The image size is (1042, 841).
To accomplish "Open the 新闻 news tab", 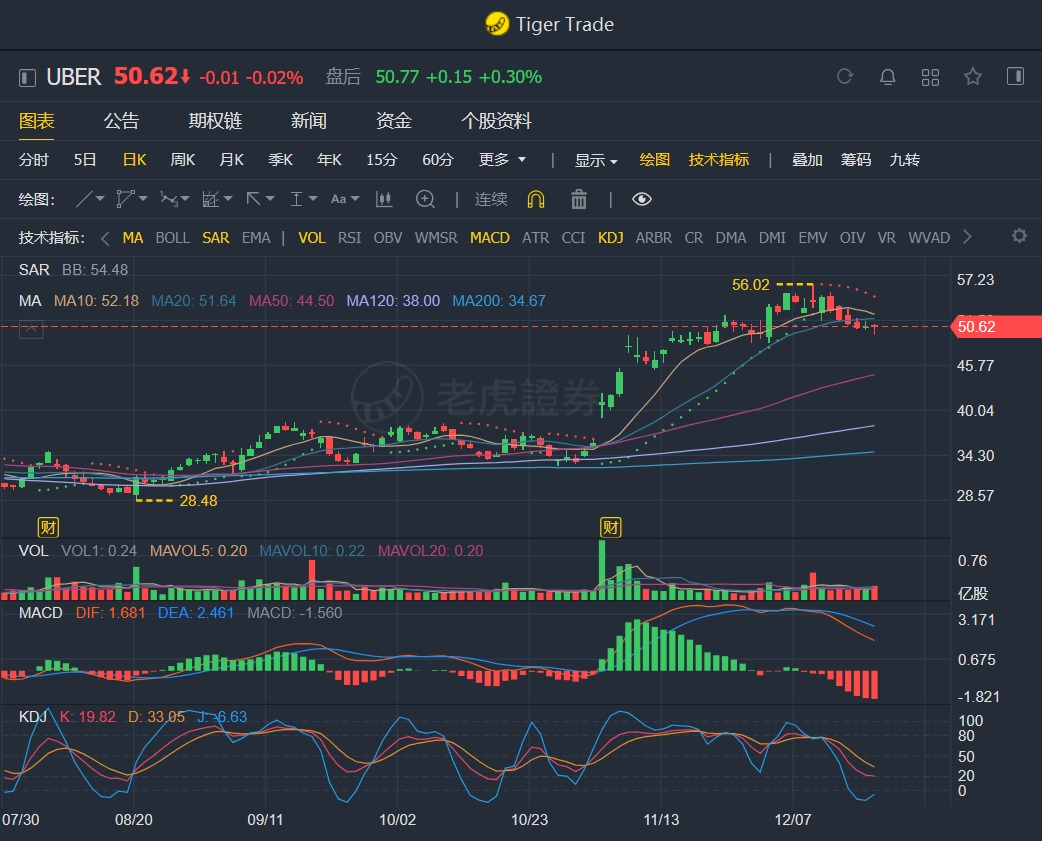I will point(309,121).
